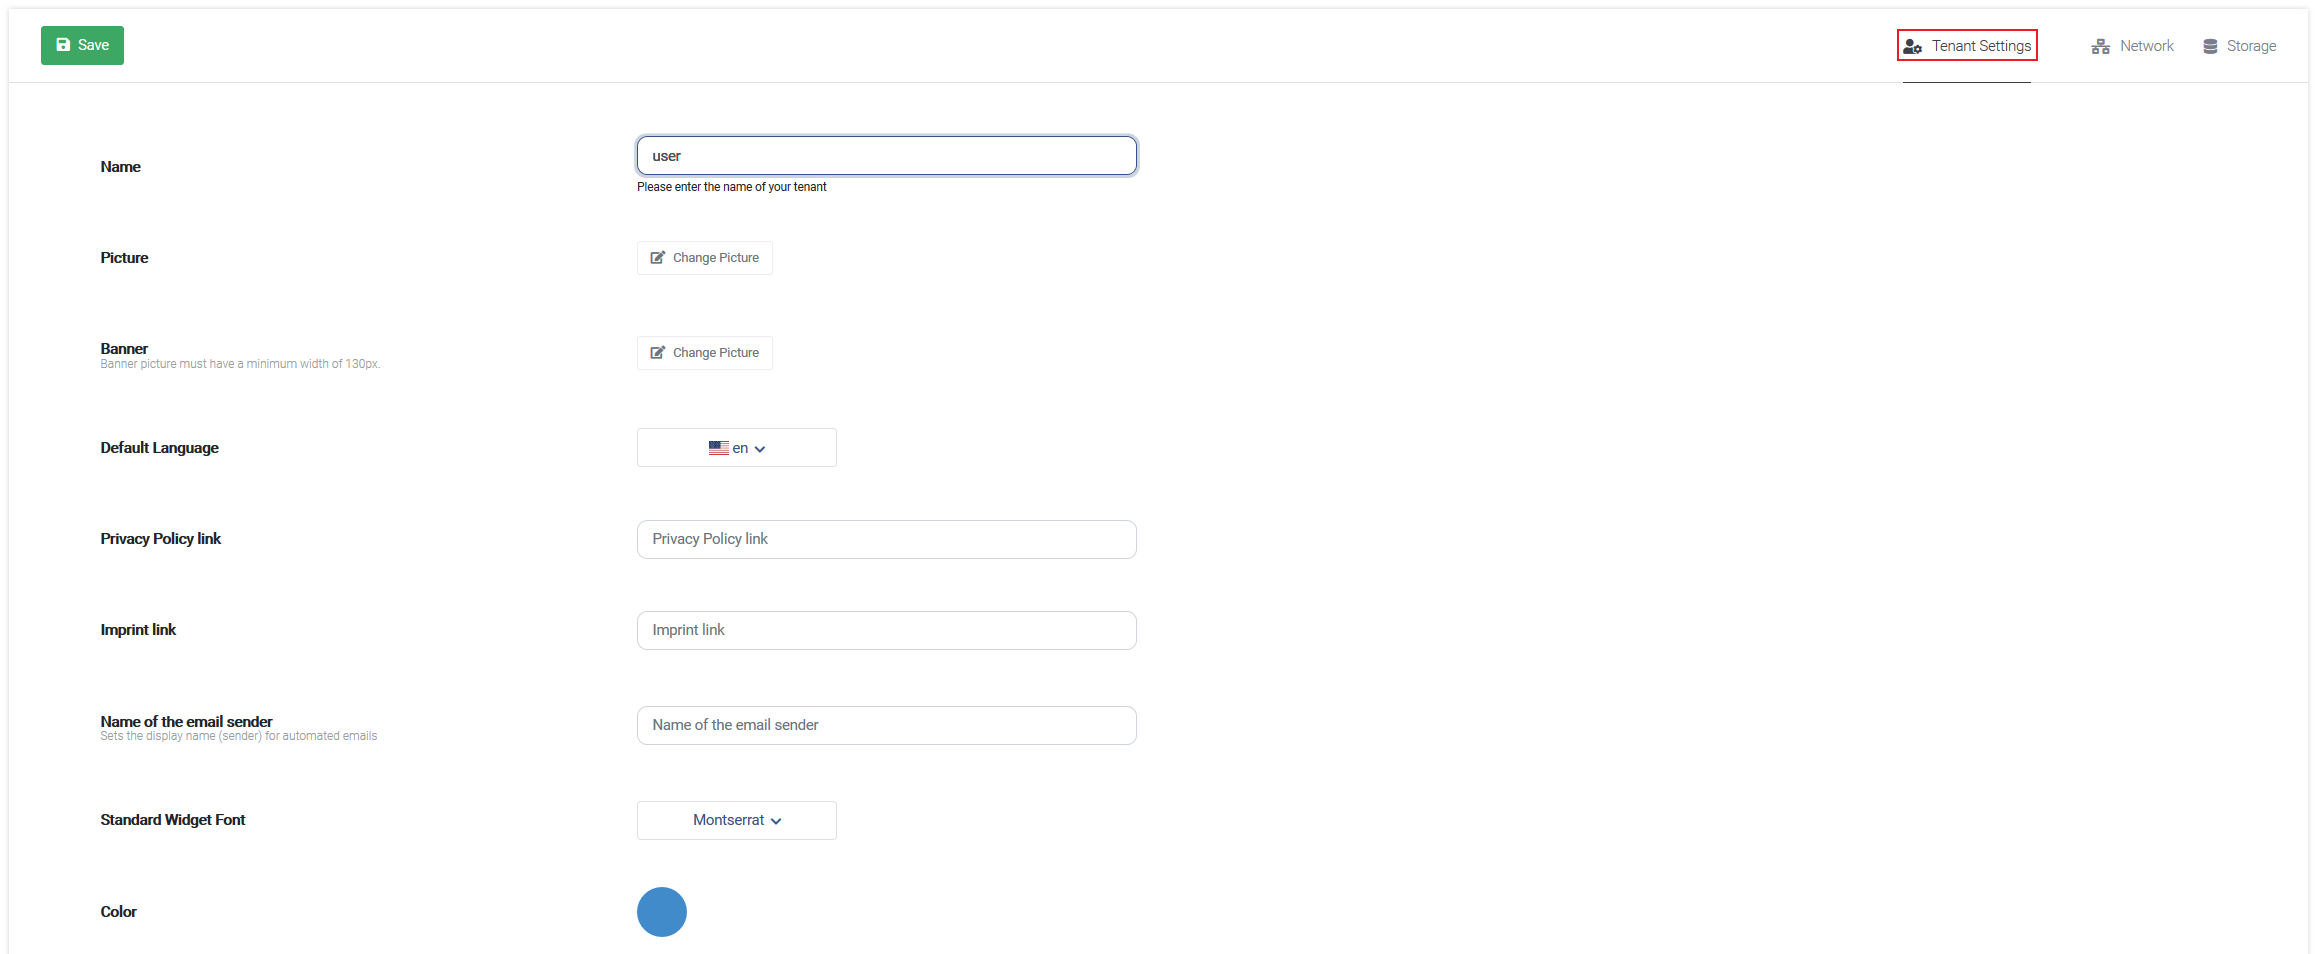Screen dimensions: 2315x954
Task: Open the Default Language dropdown
Action: [736, 448]
